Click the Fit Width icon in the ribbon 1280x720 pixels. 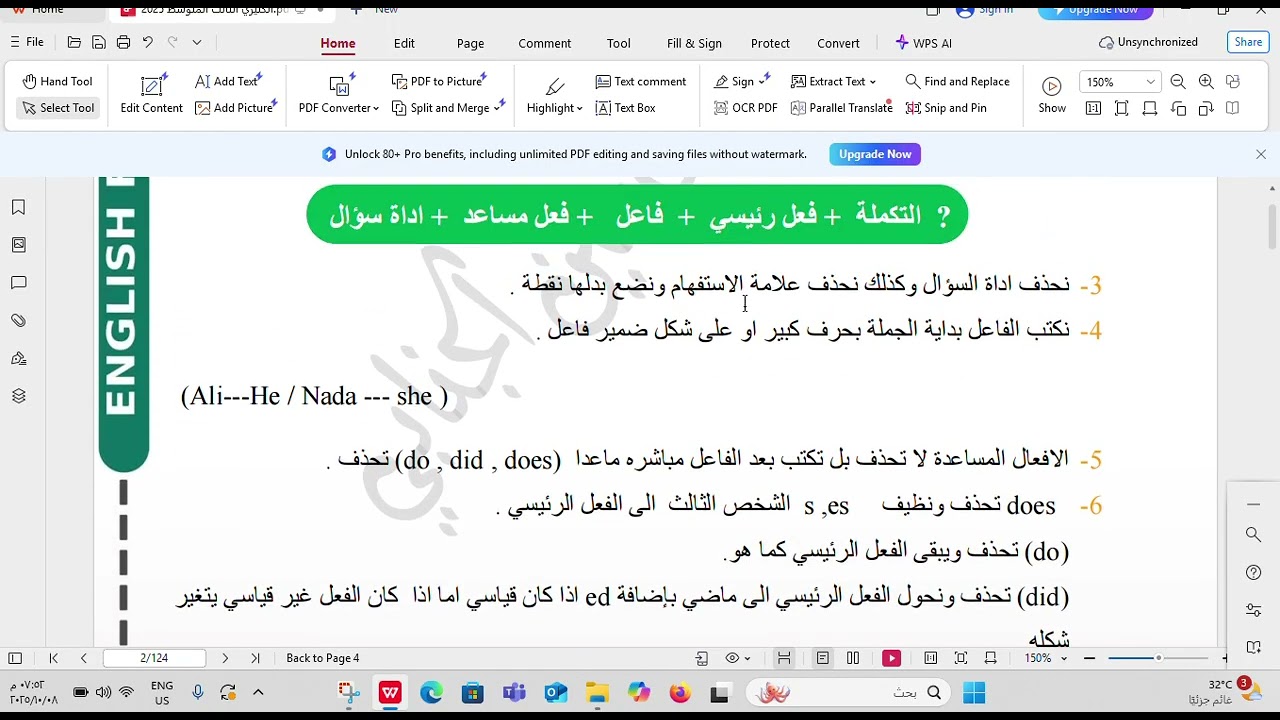click(x=1150, y=108)
